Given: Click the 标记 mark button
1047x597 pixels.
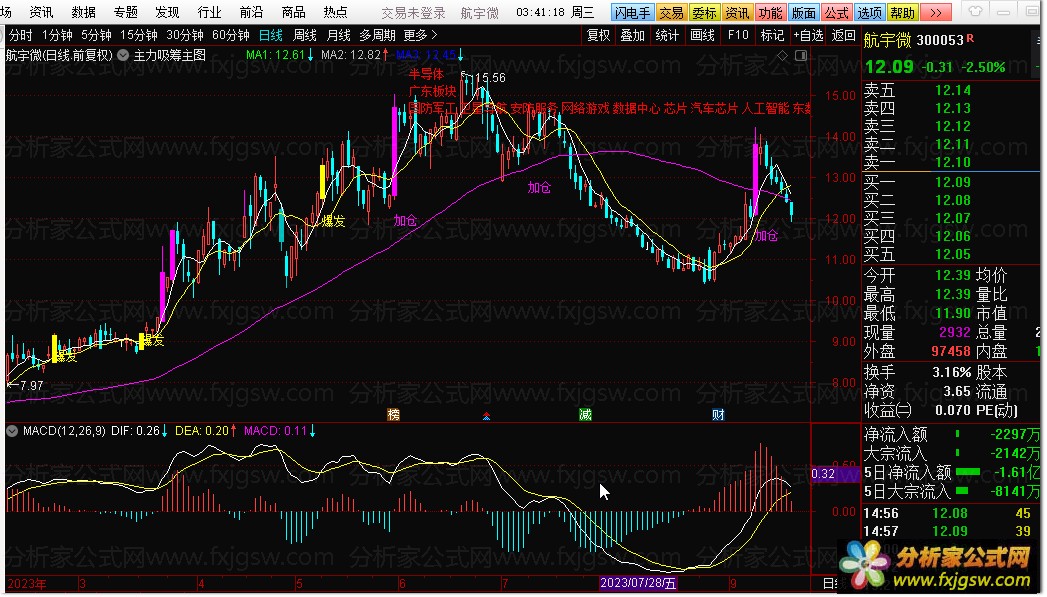Looking at the screenshot, I should [773, 35].
